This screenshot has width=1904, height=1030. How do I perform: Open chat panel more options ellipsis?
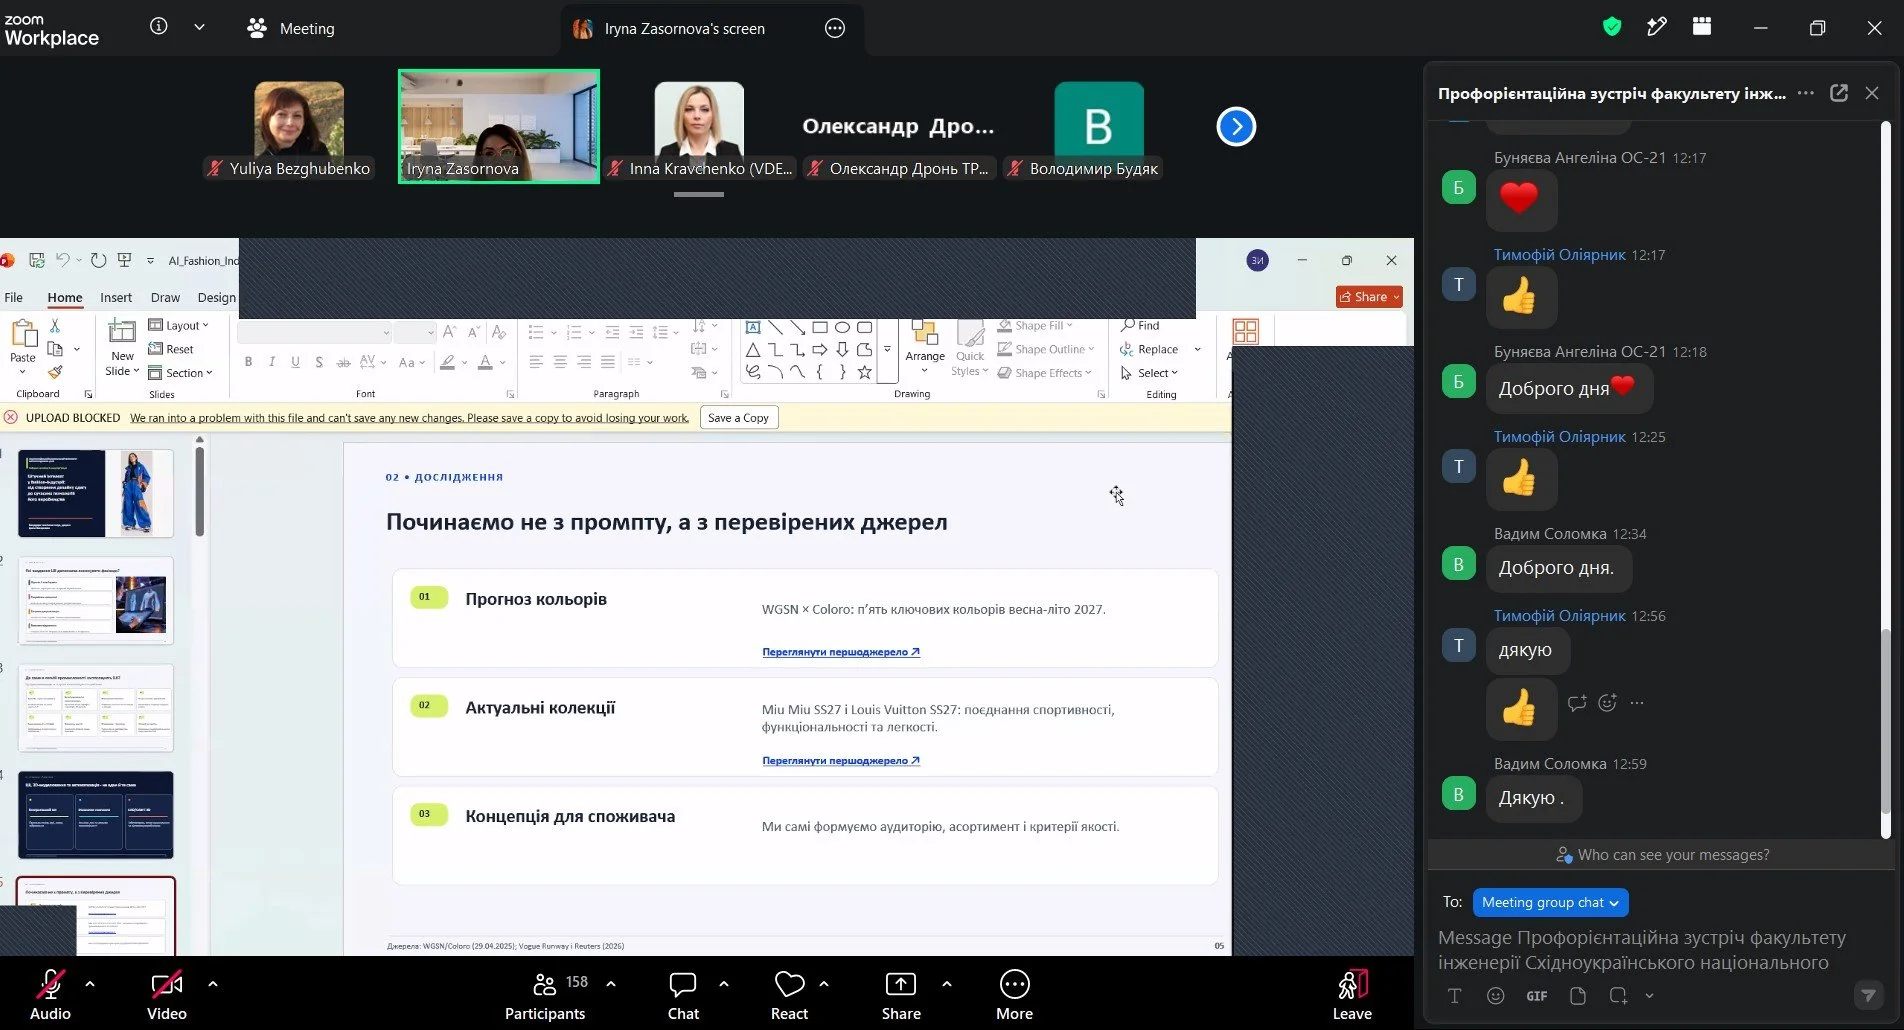[x=1805, y=93]
